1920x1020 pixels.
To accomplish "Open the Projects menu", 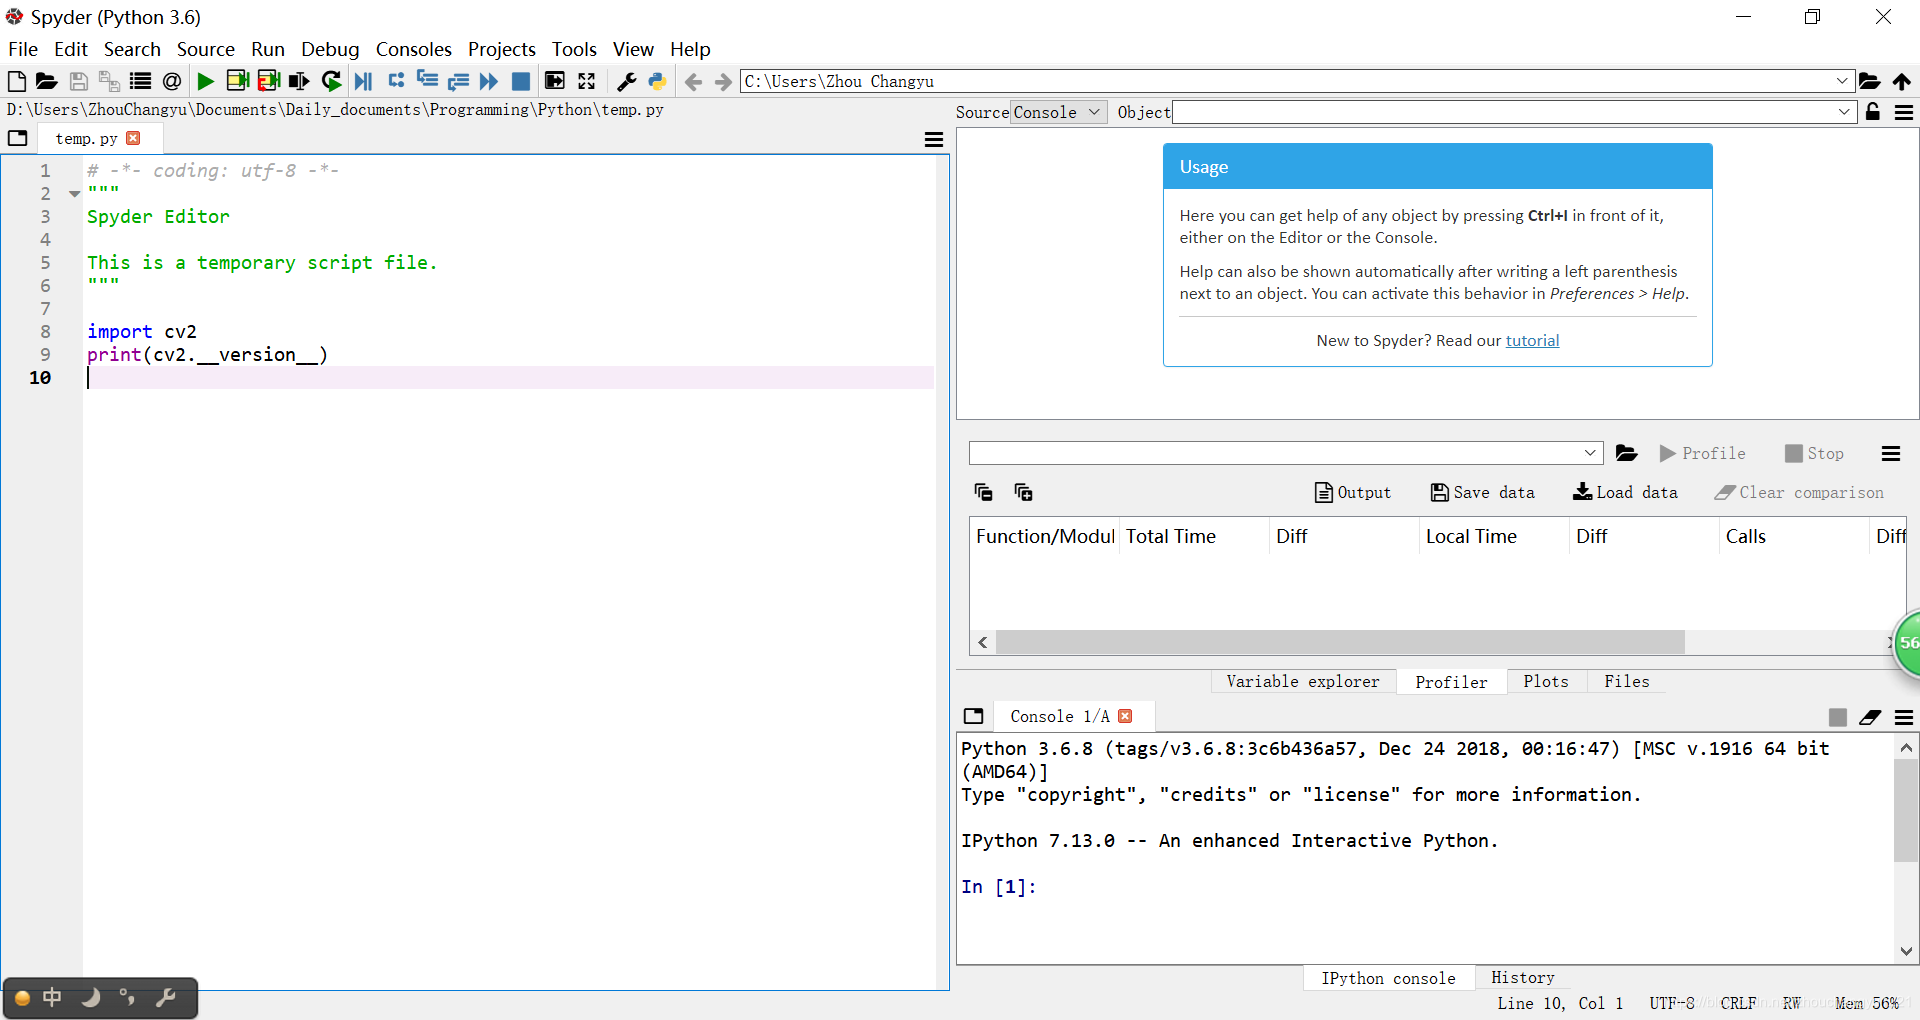I will (x=502, y=49).
